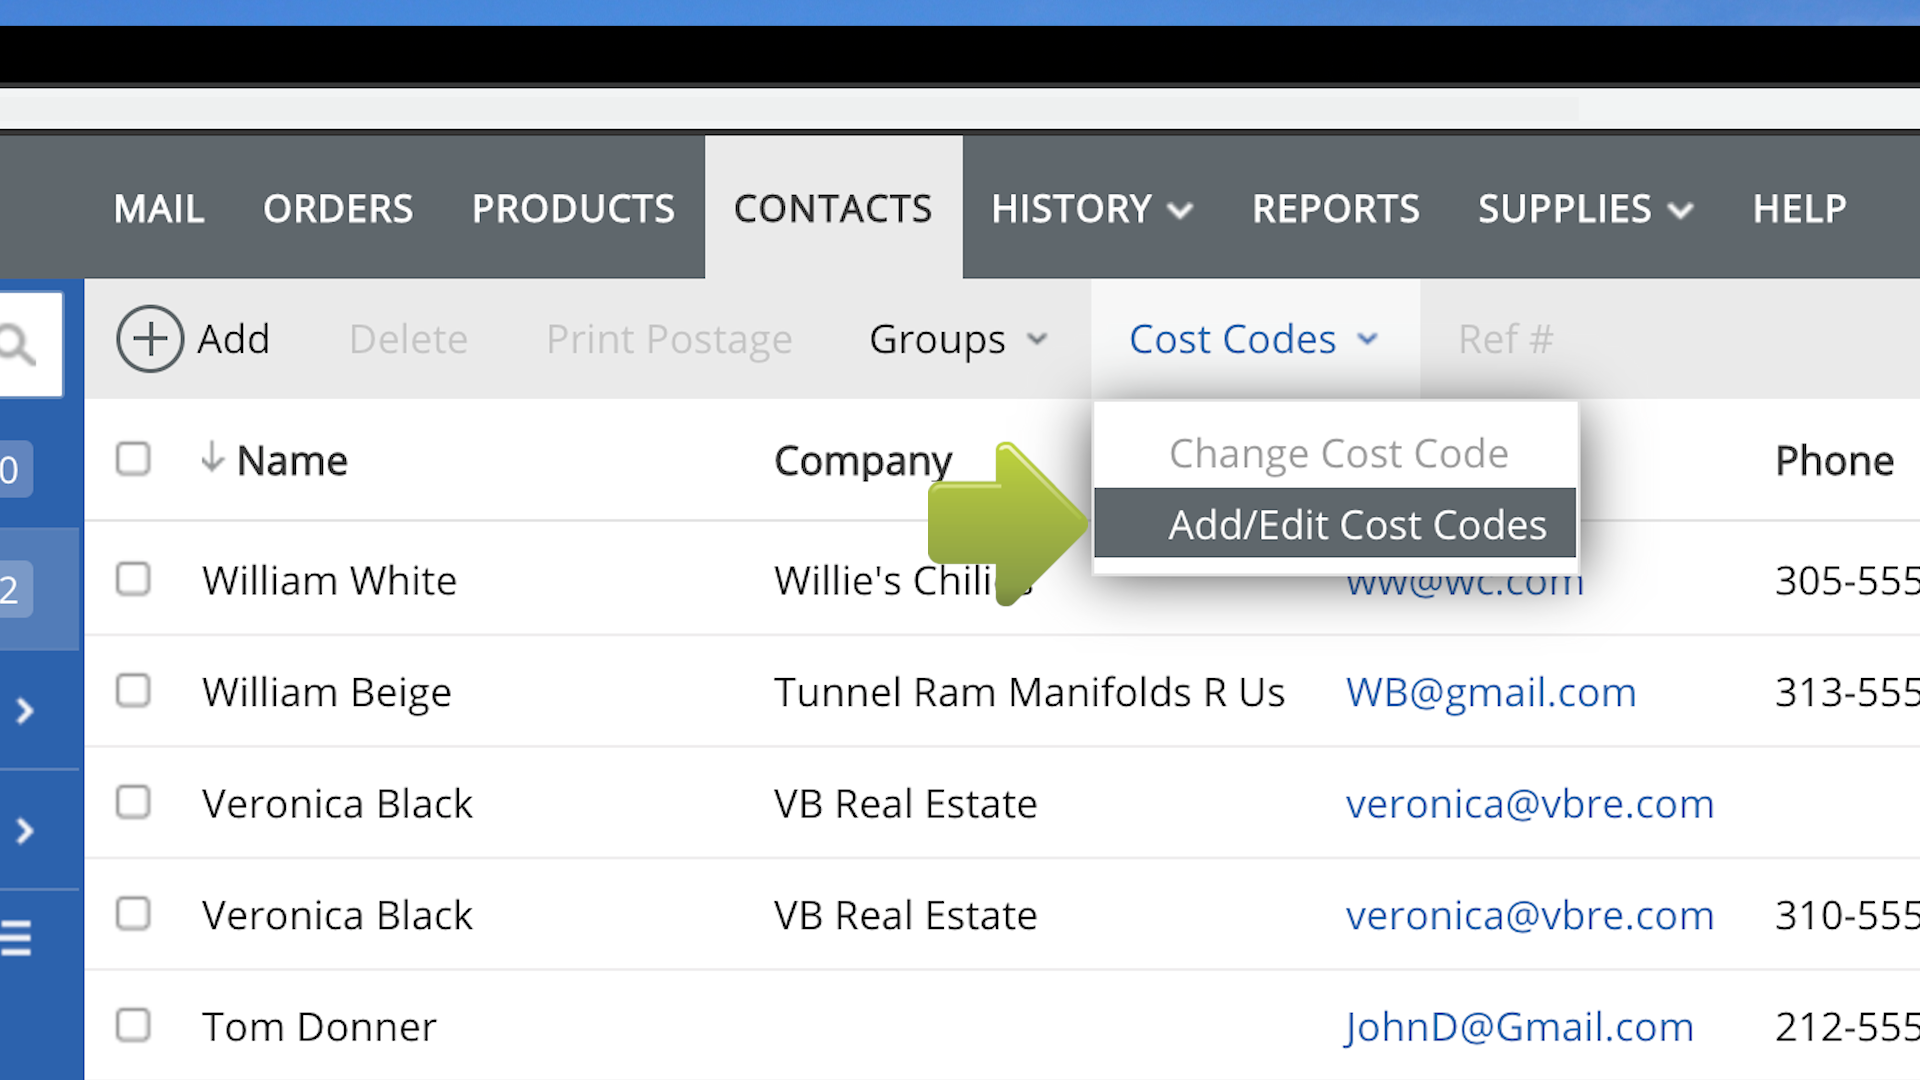Select the William White checkbox

coord(133,579)
